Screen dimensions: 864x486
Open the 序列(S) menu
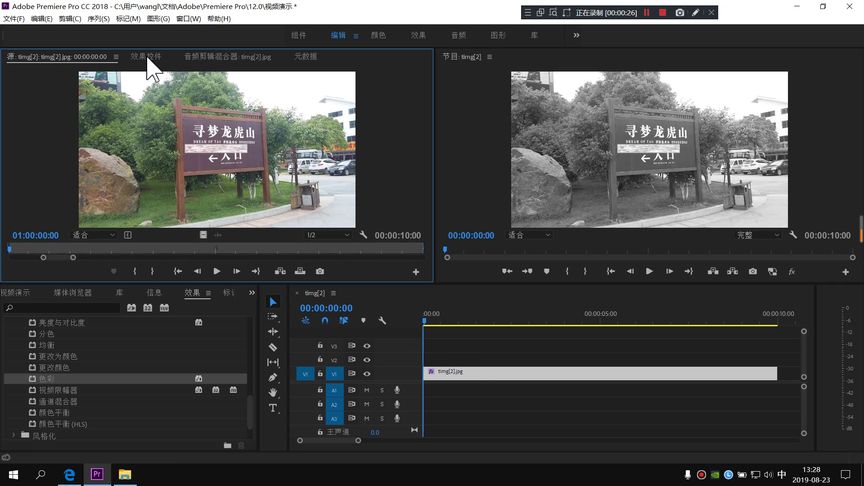click(x=98, y=19)
